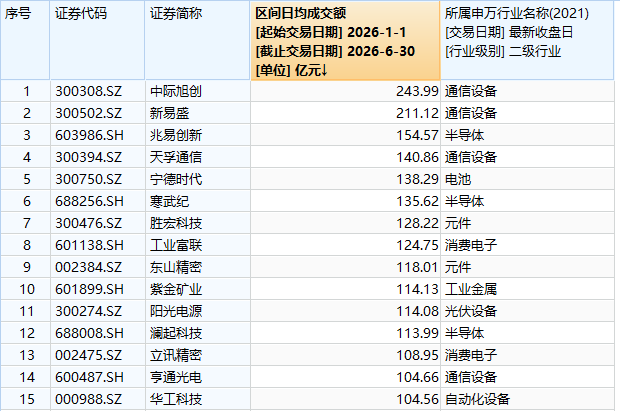The width and height of the screenshot is (620, 411).
Task: Select the value 140.86
Action: click(x=417, y=157)
